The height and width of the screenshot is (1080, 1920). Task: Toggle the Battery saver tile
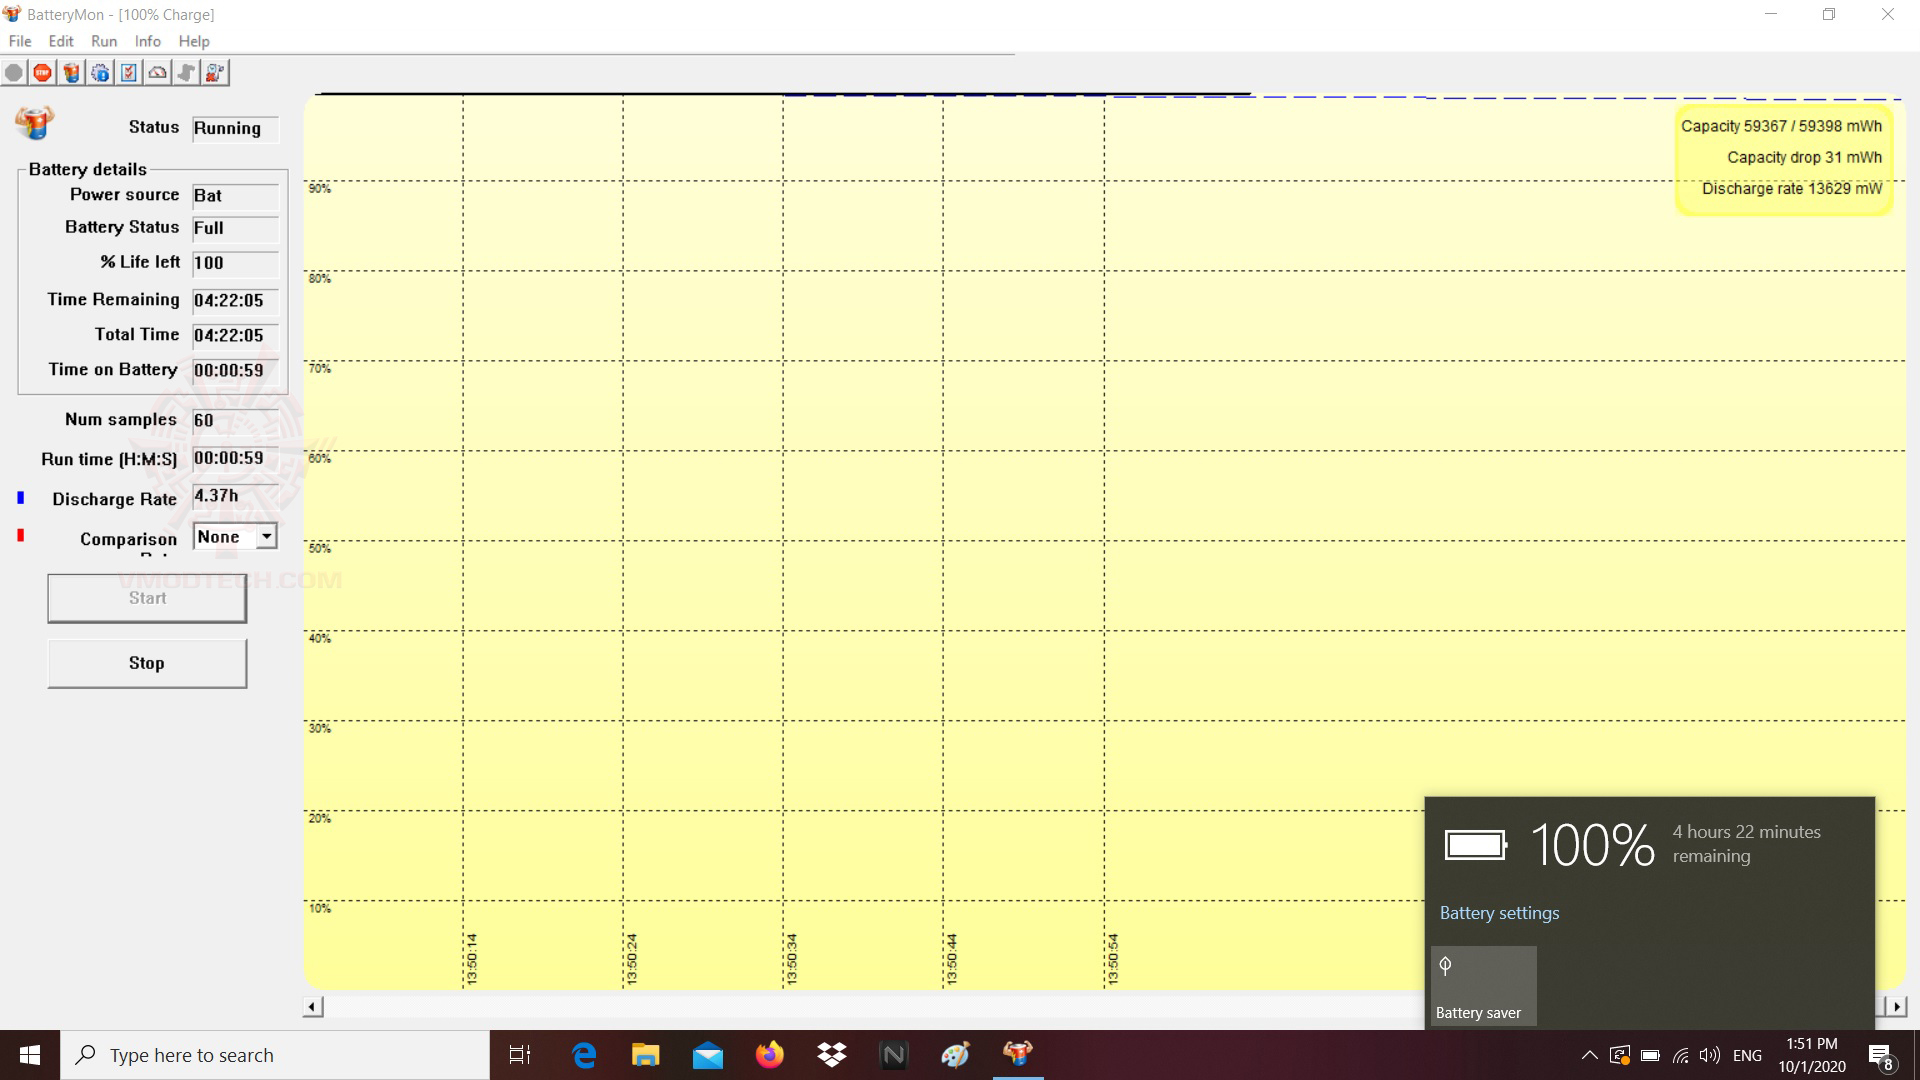[1483, 986]
